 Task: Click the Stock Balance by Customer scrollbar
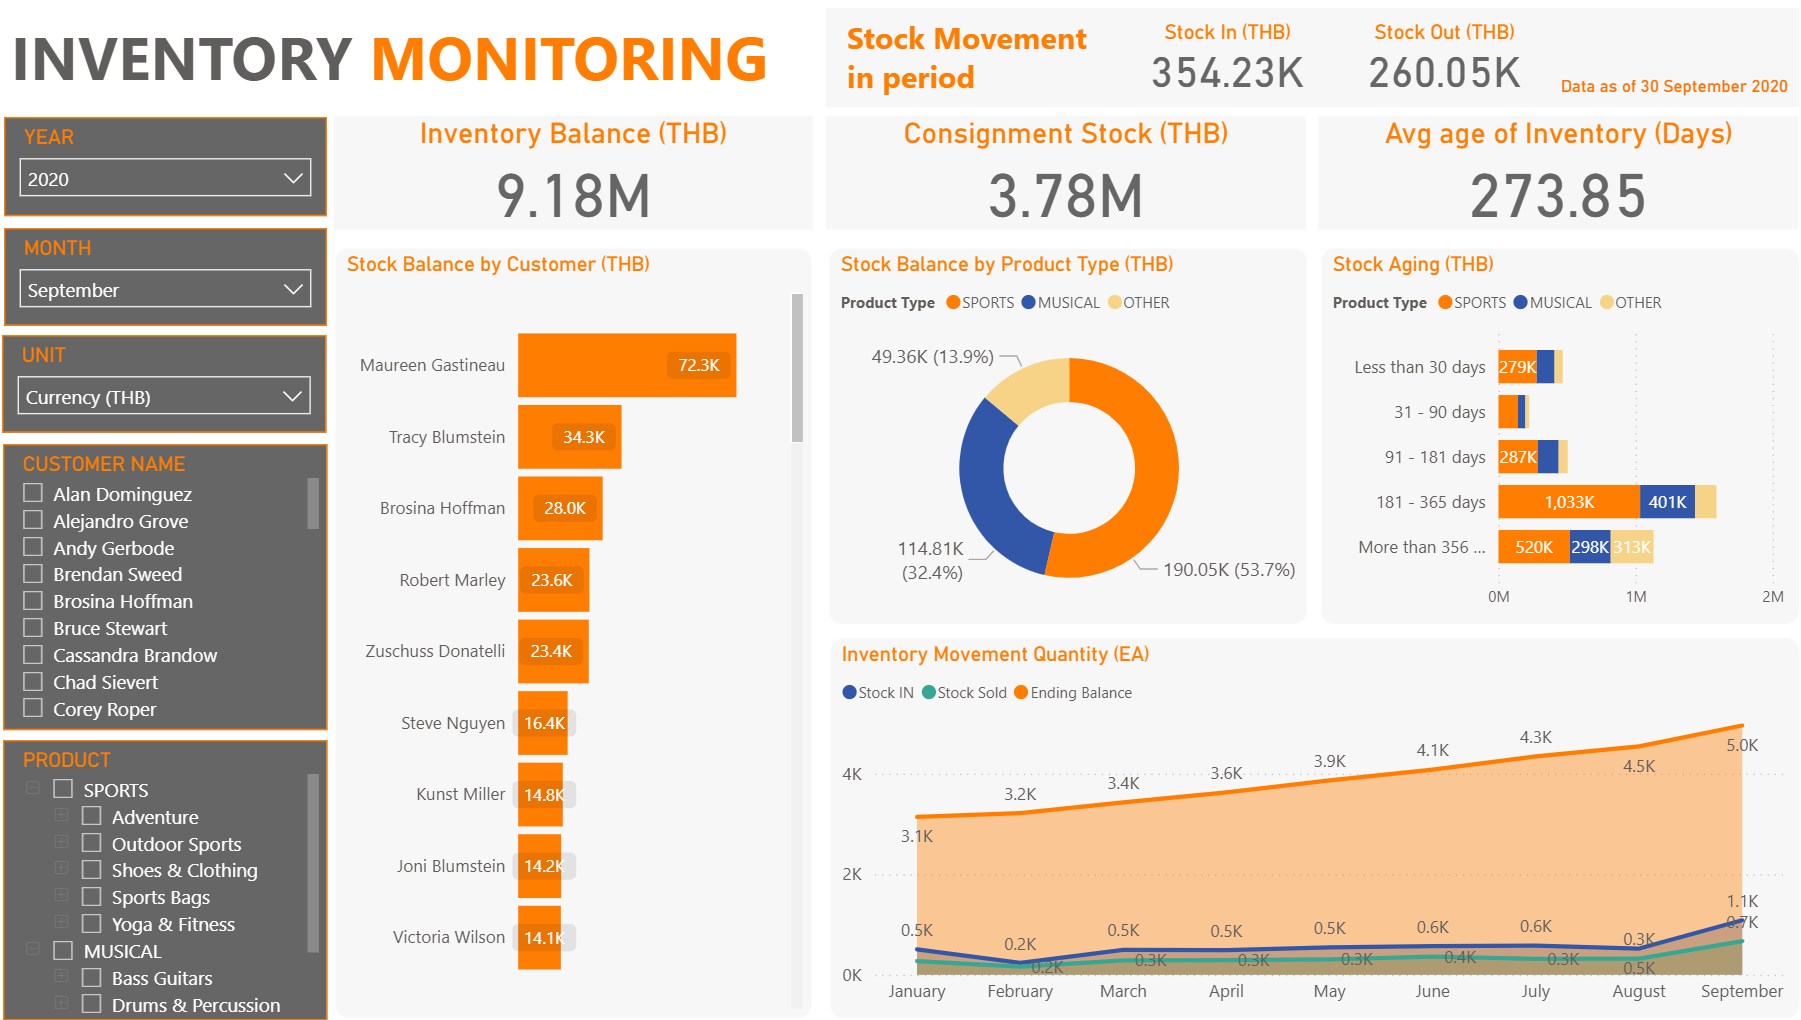pyautogui.click(x=797, y=368)
